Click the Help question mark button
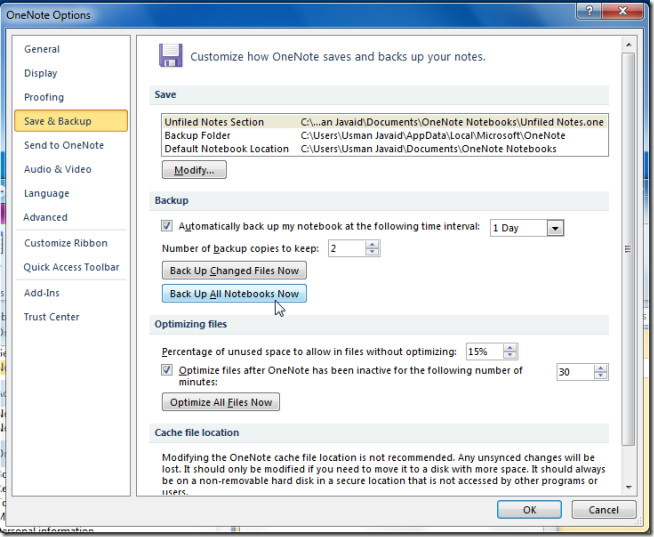This screenshot has height=537, width=654. (589, 11)
